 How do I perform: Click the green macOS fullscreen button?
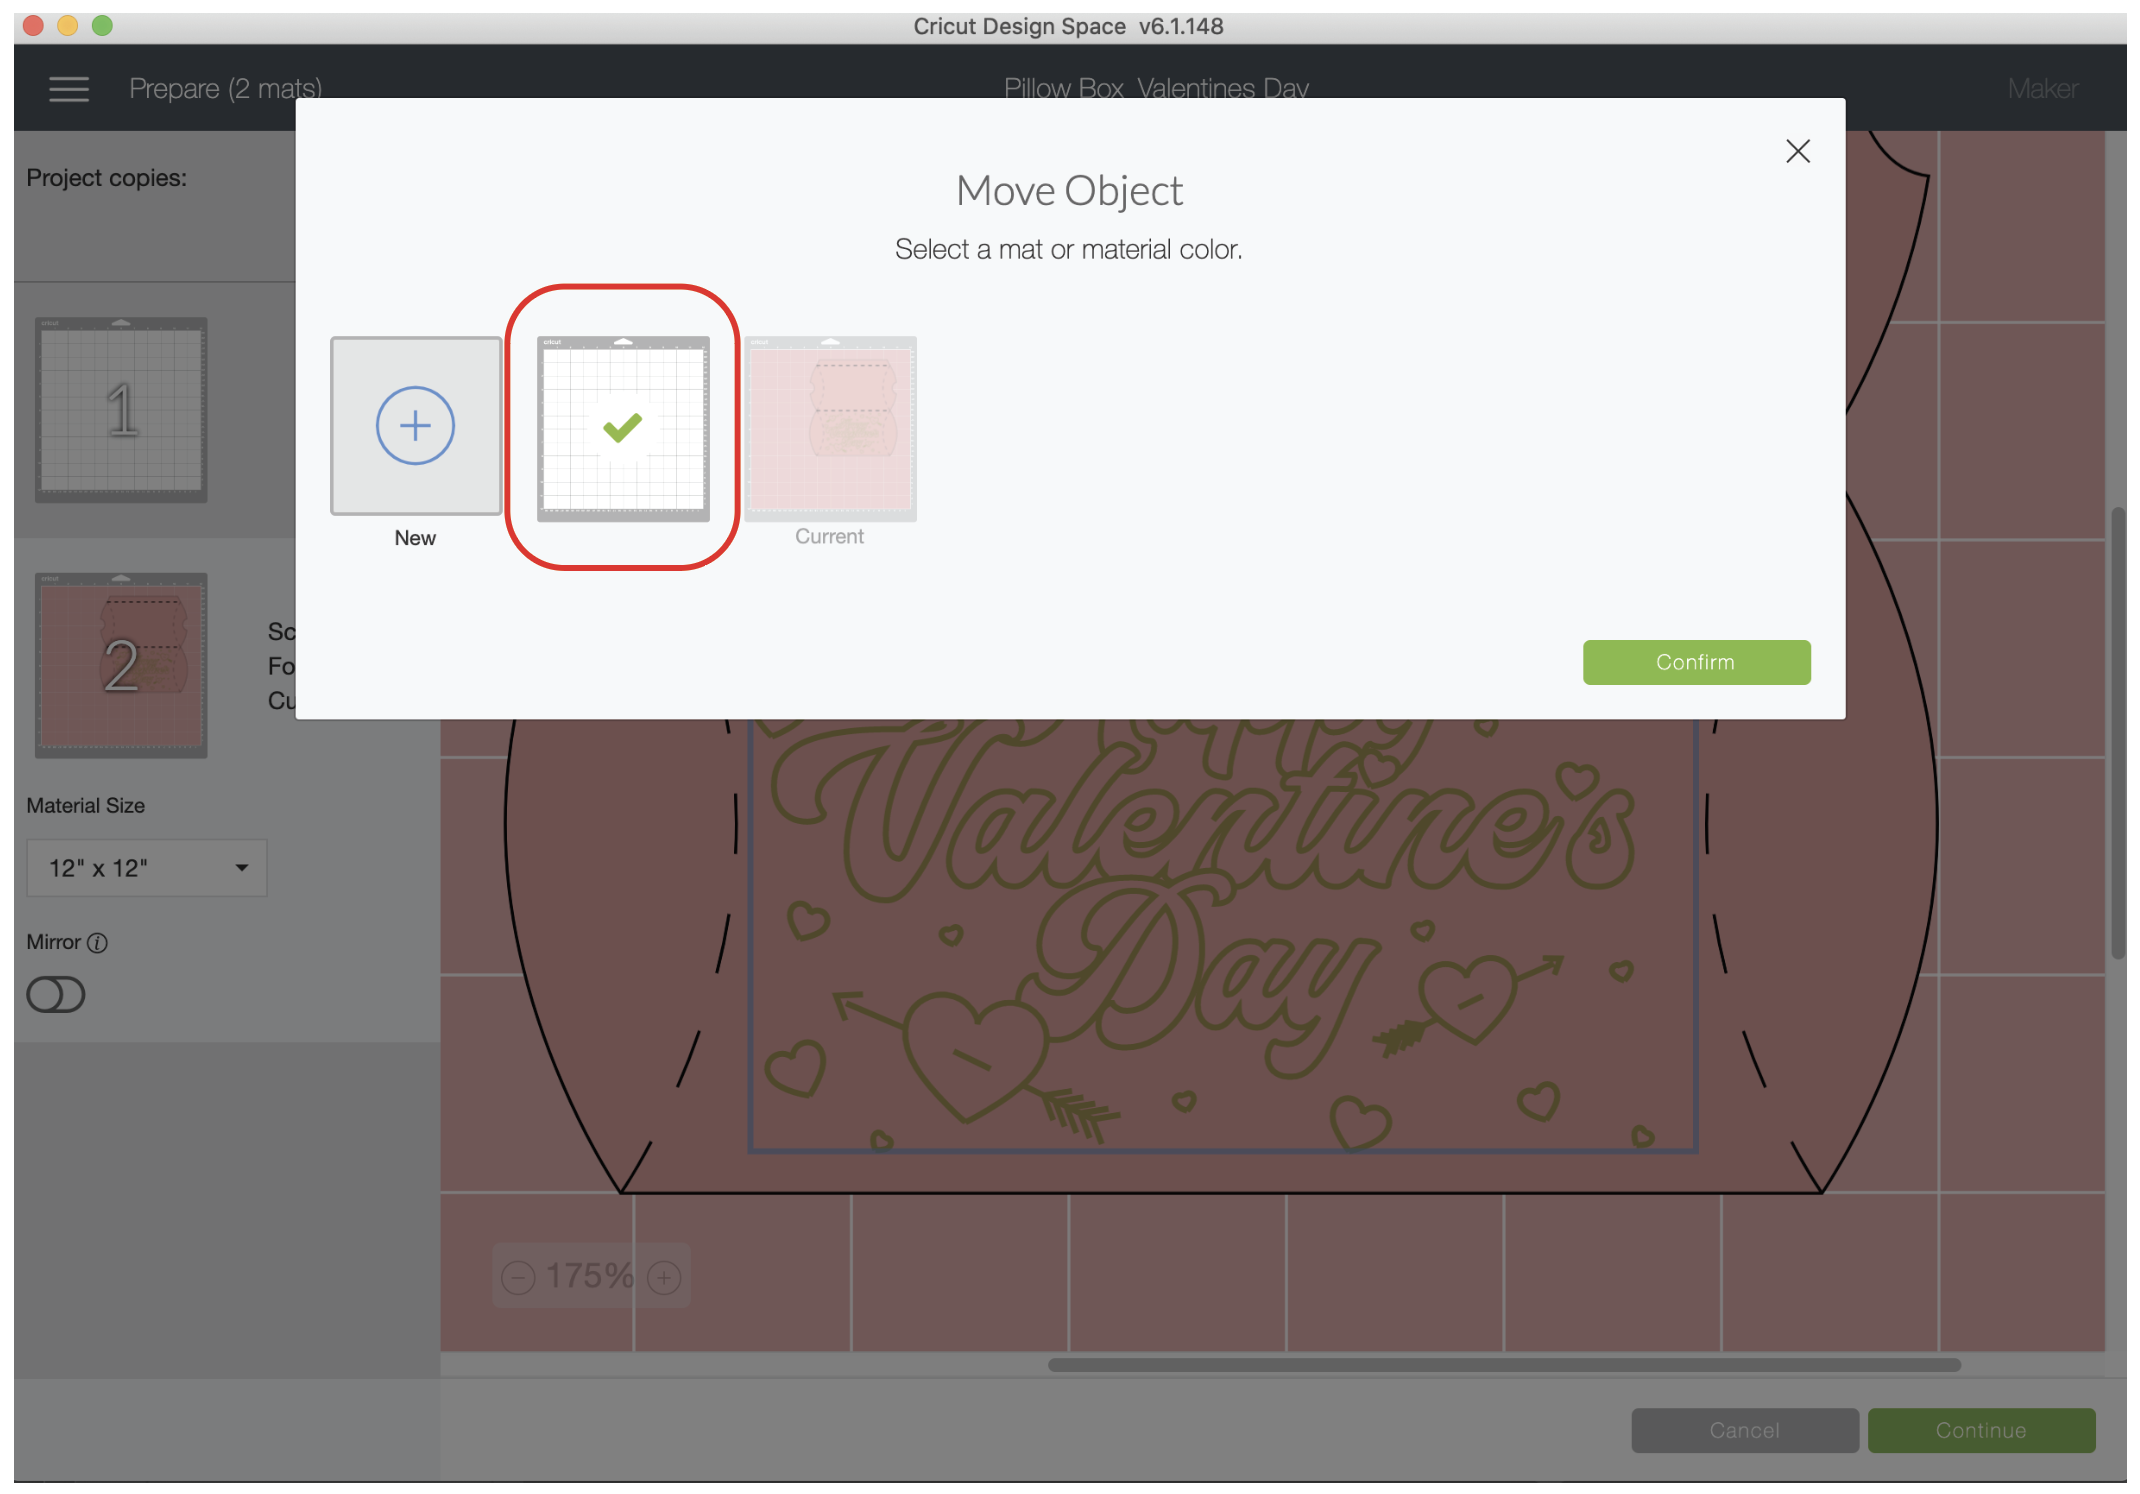click(102, 26)
